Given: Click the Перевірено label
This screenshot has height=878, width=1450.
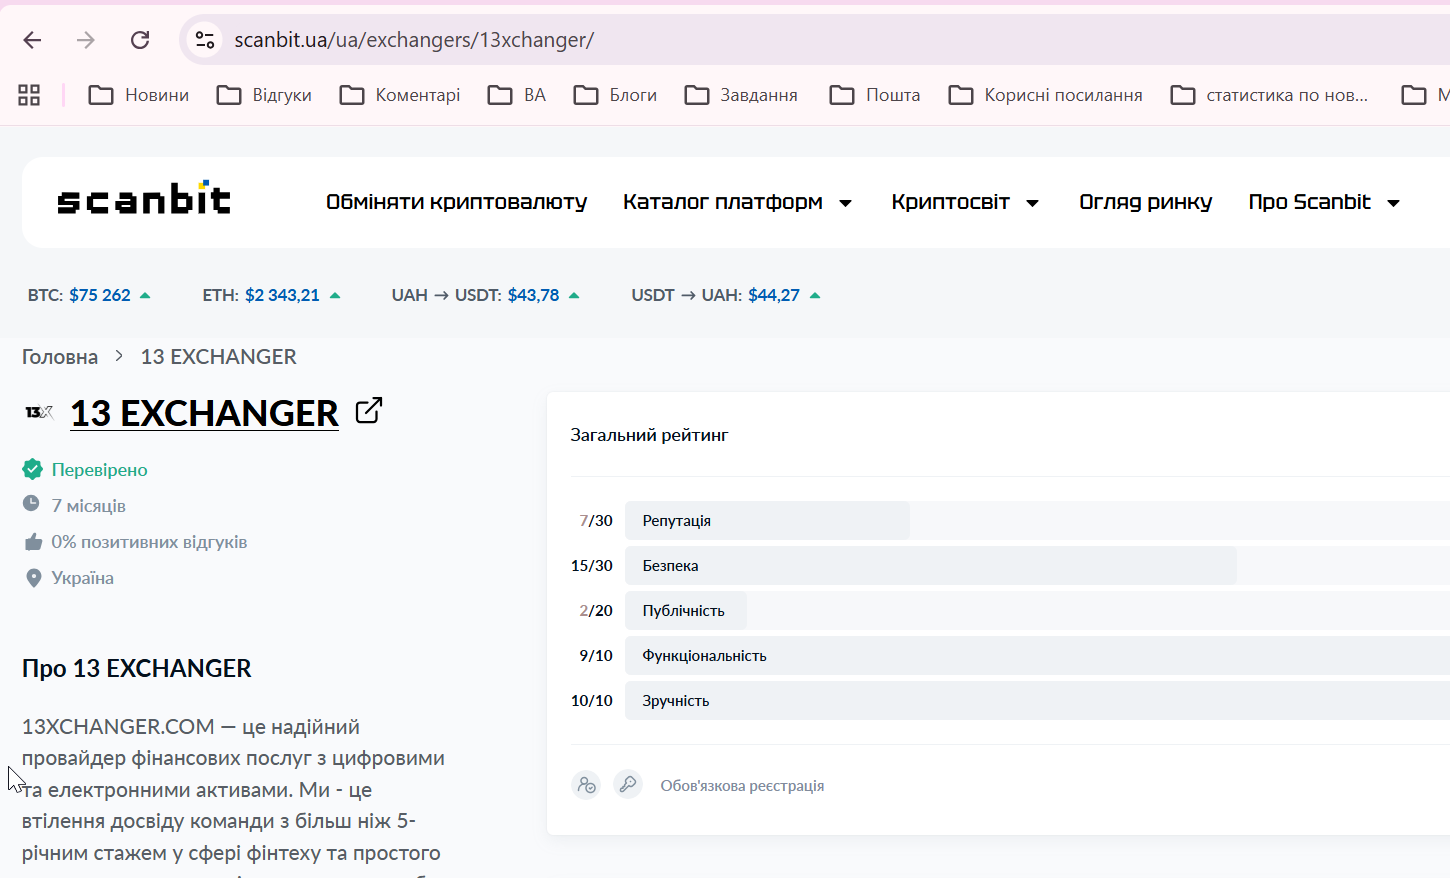Looking at the screenshot, I should (99, 470).
